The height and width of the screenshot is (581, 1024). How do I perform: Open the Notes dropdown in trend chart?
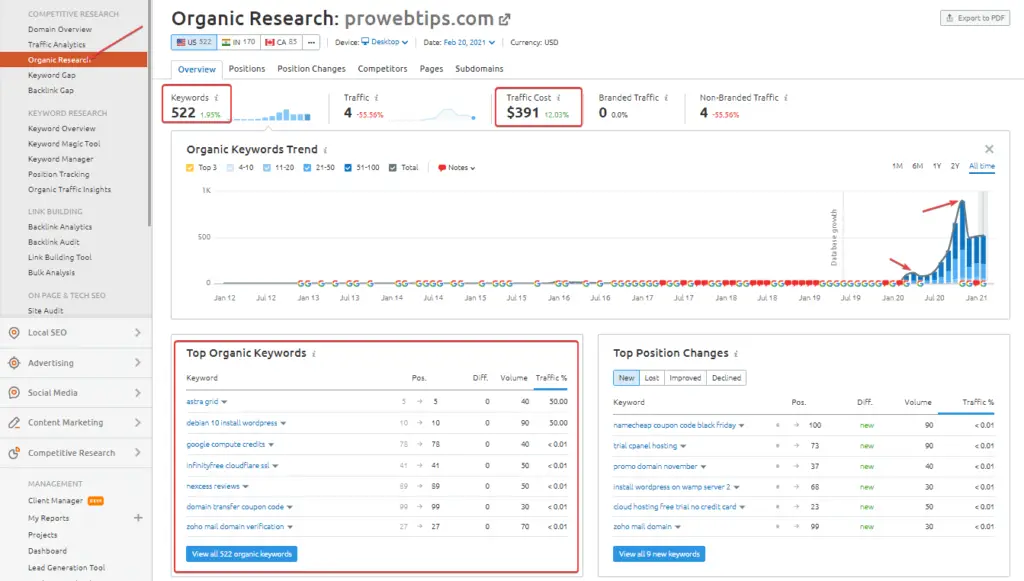click(456, 168)
